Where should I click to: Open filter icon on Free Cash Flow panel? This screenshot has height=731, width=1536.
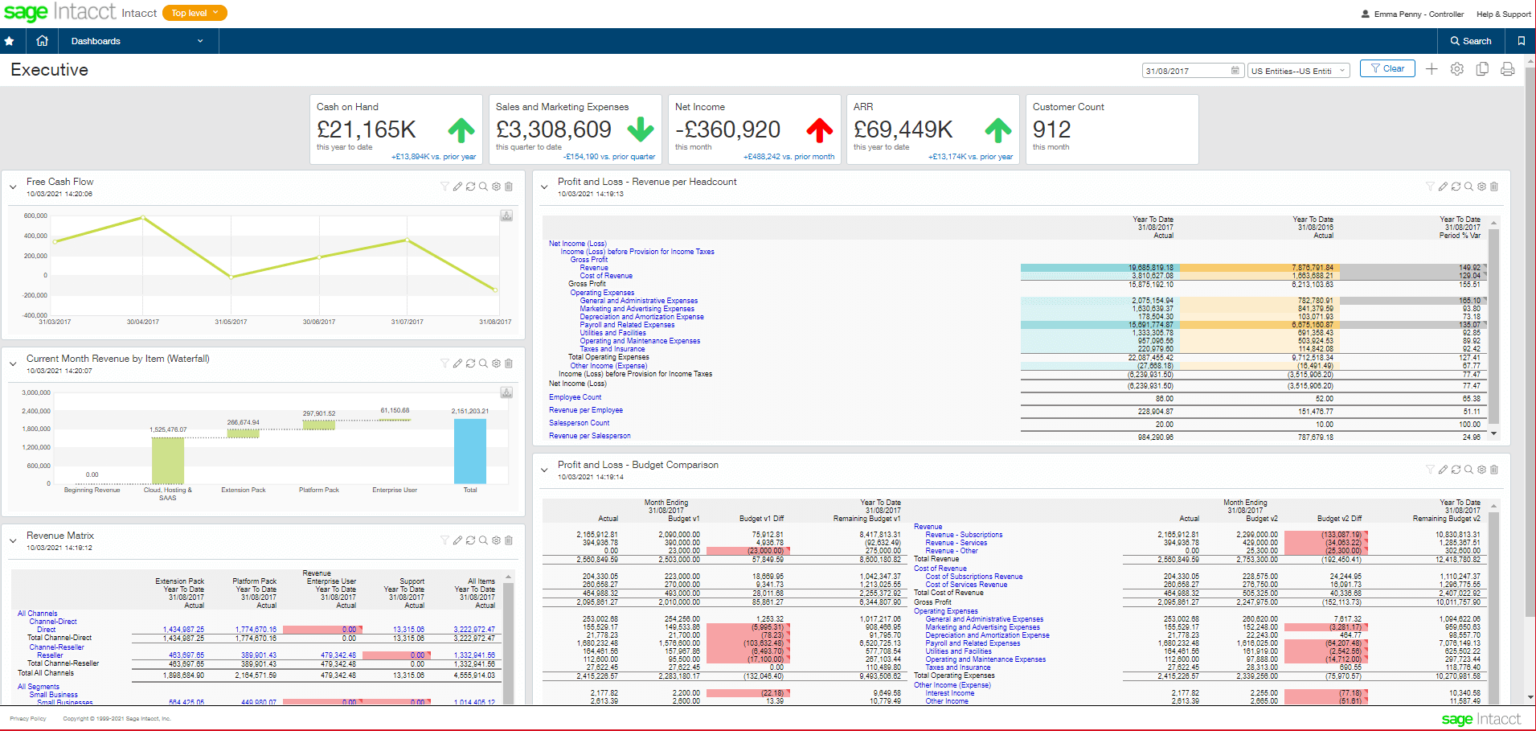pos(445,186)
